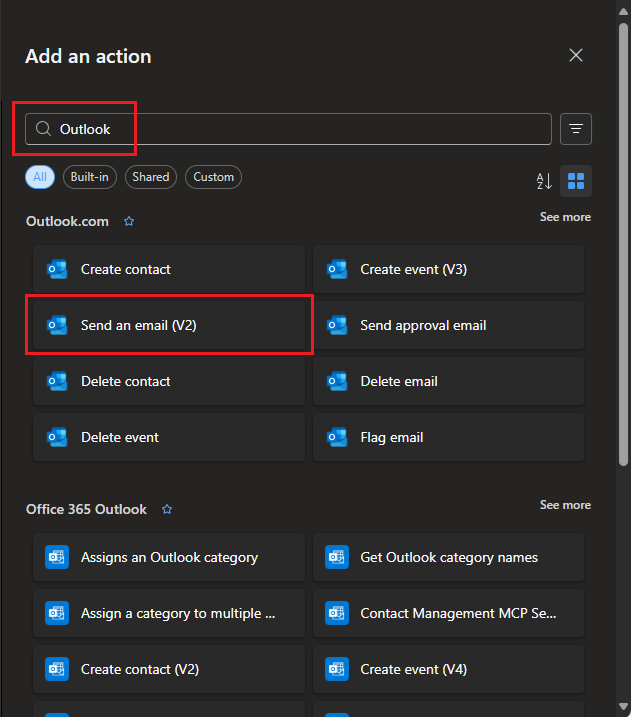This screenshot has height=717, width=631.
Task: Close the Add an action panel
Action: click(576, 55)
